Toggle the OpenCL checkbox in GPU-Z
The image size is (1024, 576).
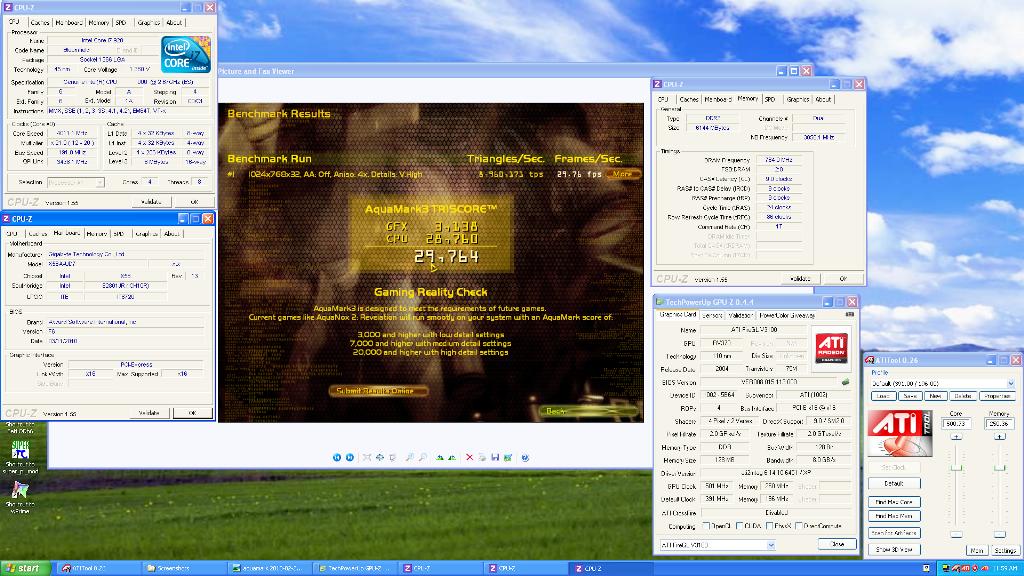(706, 526)
